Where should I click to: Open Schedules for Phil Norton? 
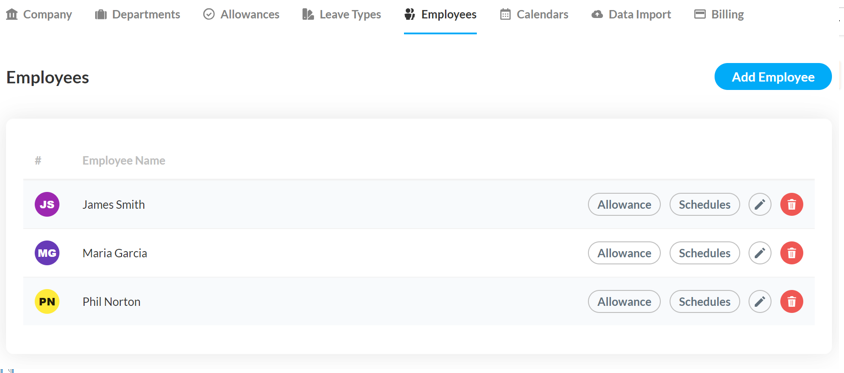pyautogui.click(x=705, y=301)
